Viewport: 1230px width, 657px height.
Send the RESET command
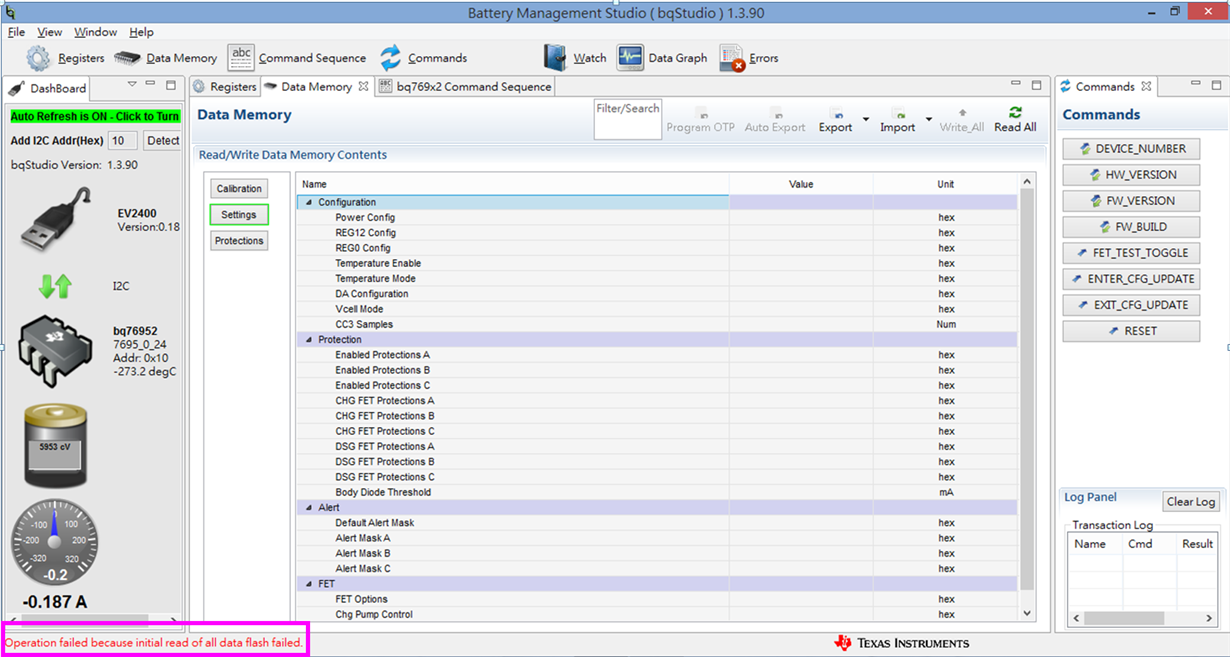point(1131,331)
